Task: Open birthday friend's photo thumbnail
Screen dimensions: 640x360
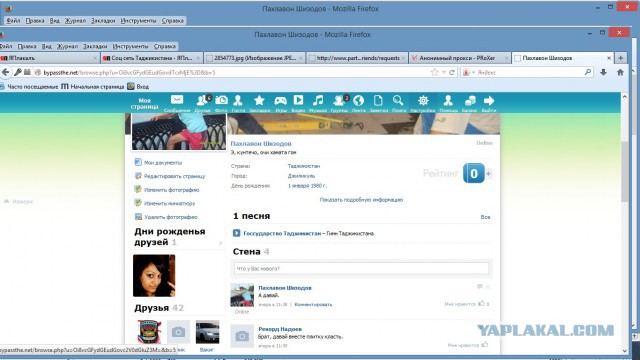Action: tap(154, 276)
